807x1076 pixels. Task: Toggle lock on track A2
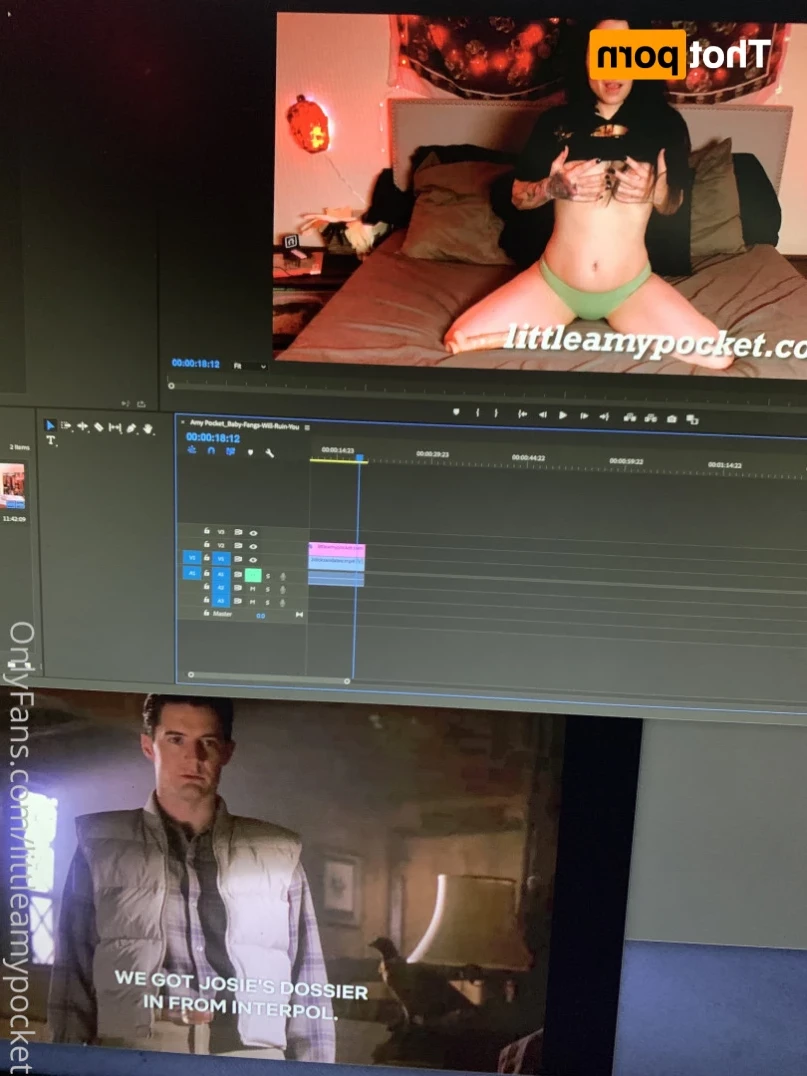(207, 587)
